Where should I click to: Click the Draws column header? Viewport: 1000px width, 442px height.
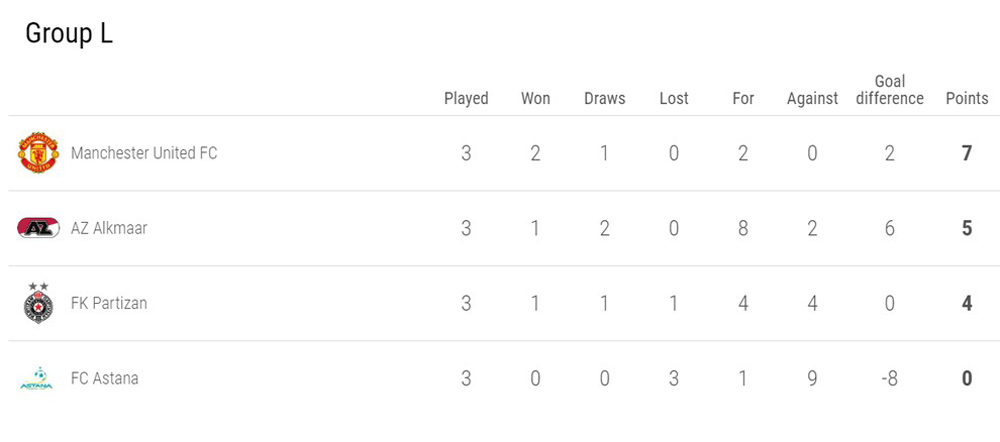[604, 98]
